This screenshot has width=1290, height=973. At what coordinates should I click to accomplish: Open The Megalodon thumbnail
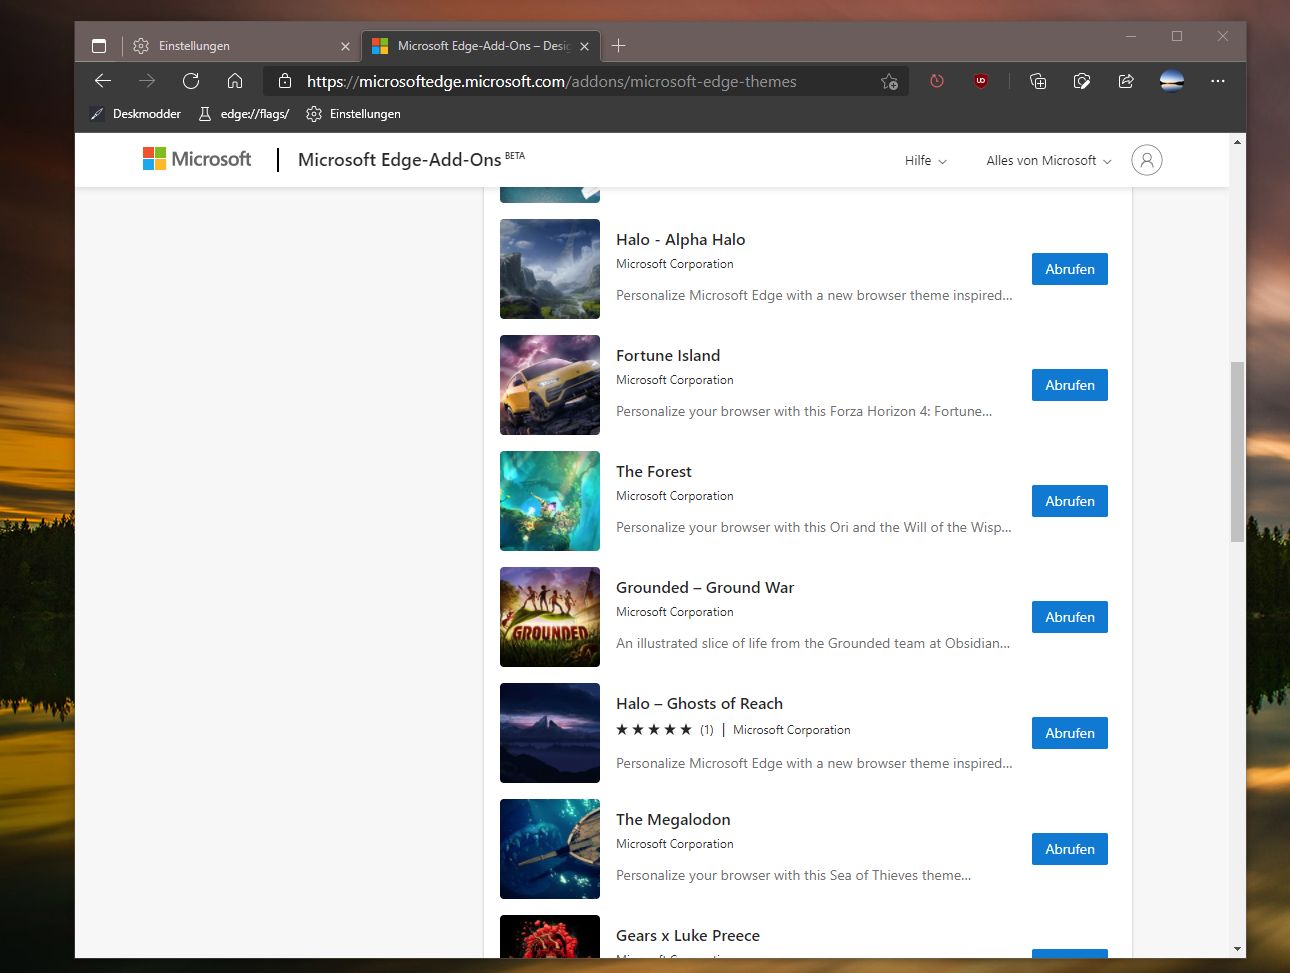point(550,849)
